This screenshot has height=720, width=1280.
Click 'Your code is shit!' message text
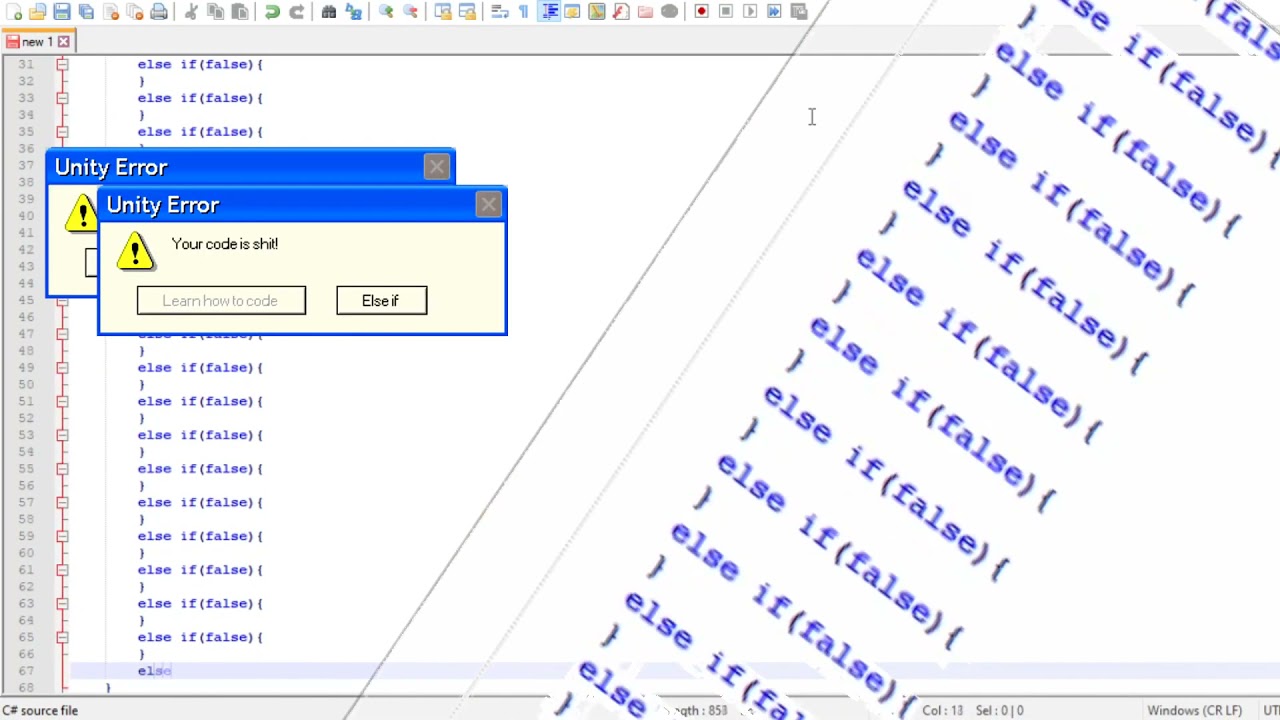click(225, 244)
